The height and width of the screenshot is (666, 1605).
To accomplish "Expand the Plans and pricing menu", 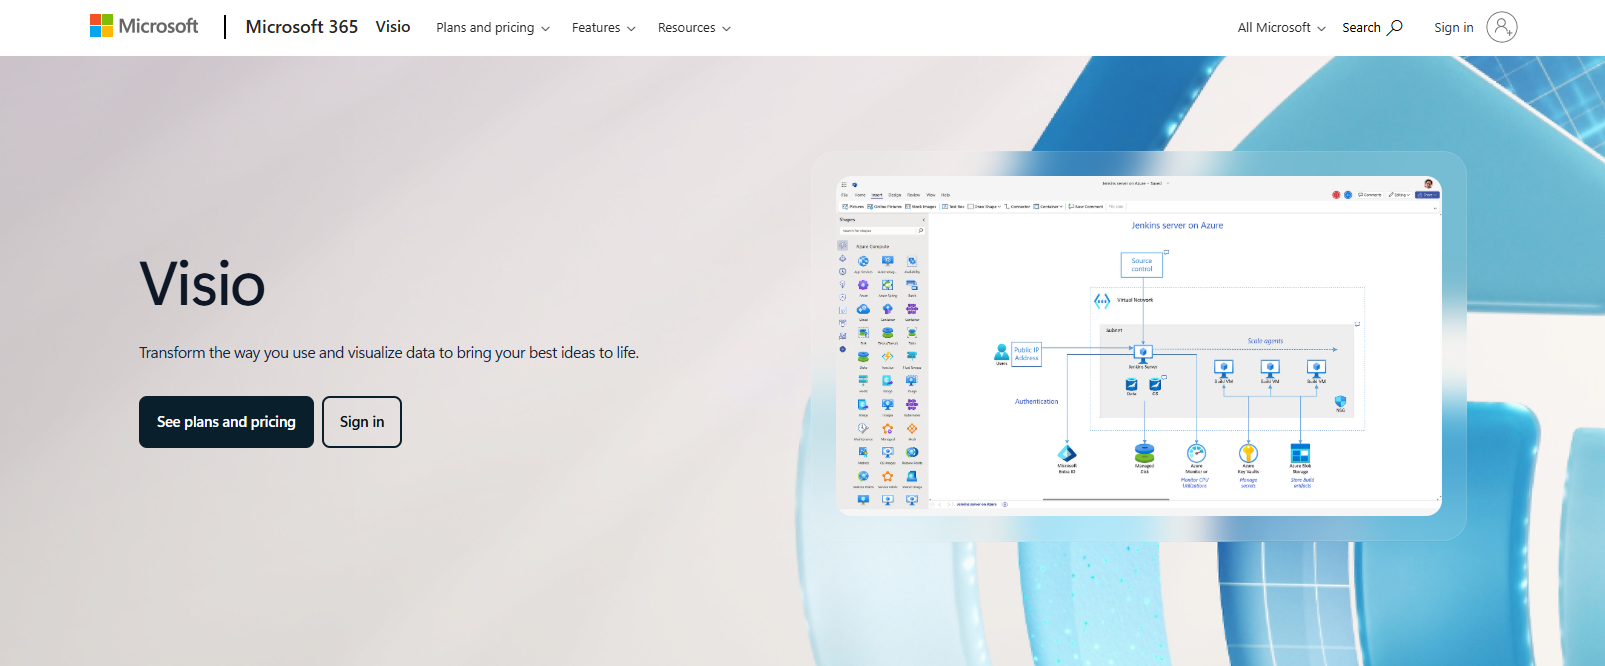I will coord(493,28).
